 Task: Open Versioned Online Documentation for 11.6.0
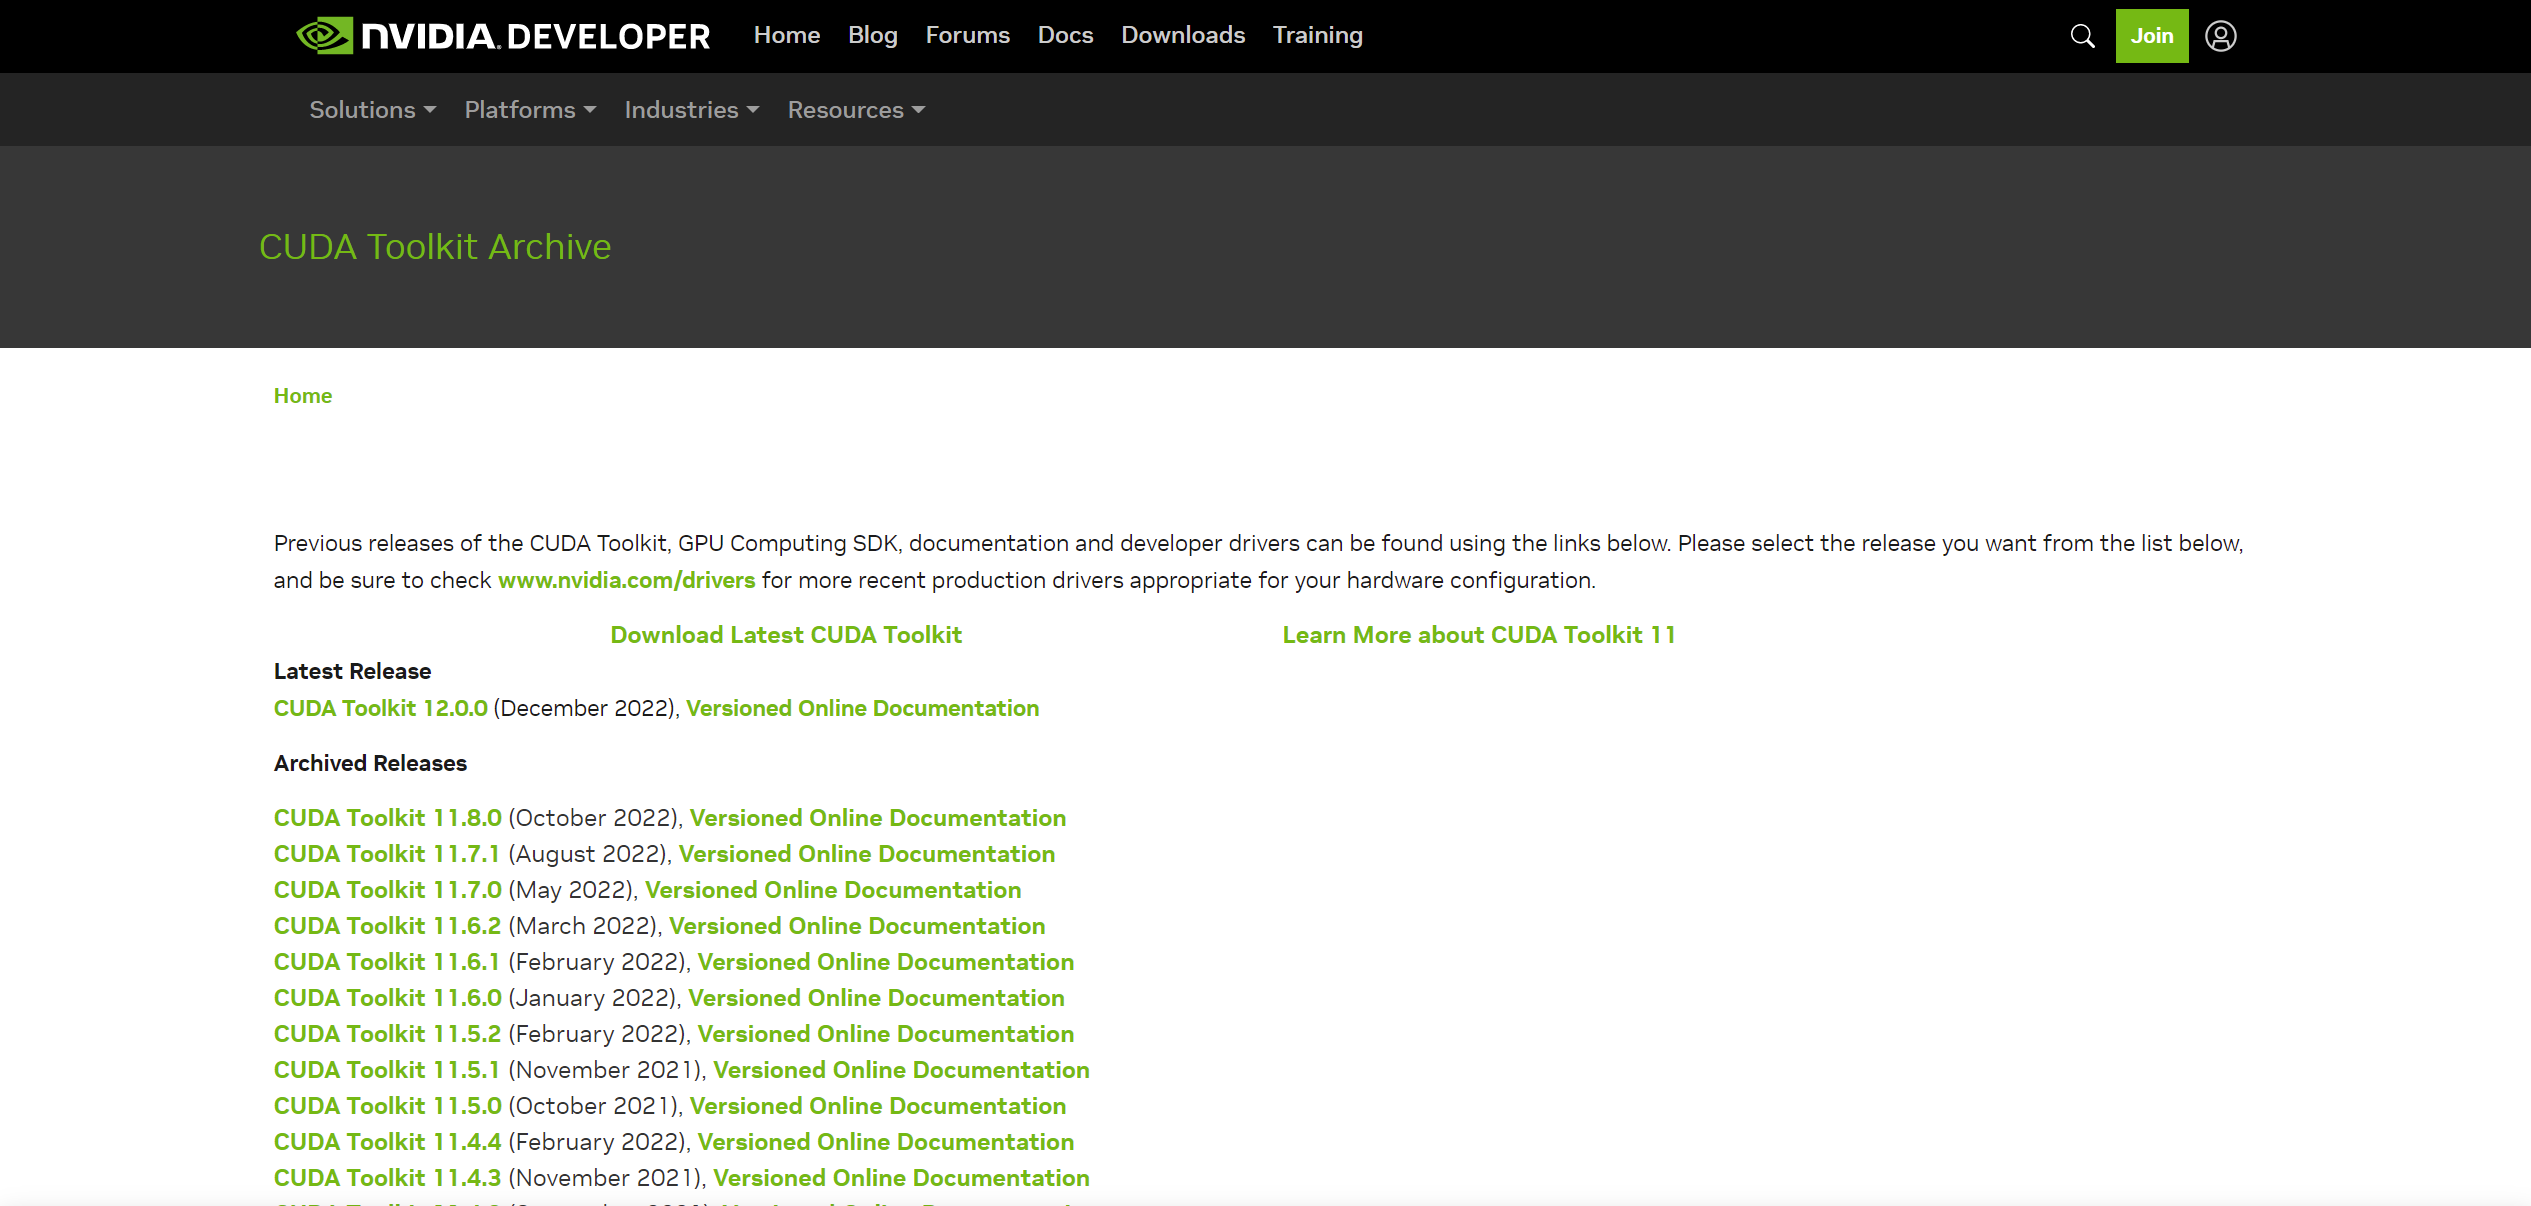(x=876, y=998)
